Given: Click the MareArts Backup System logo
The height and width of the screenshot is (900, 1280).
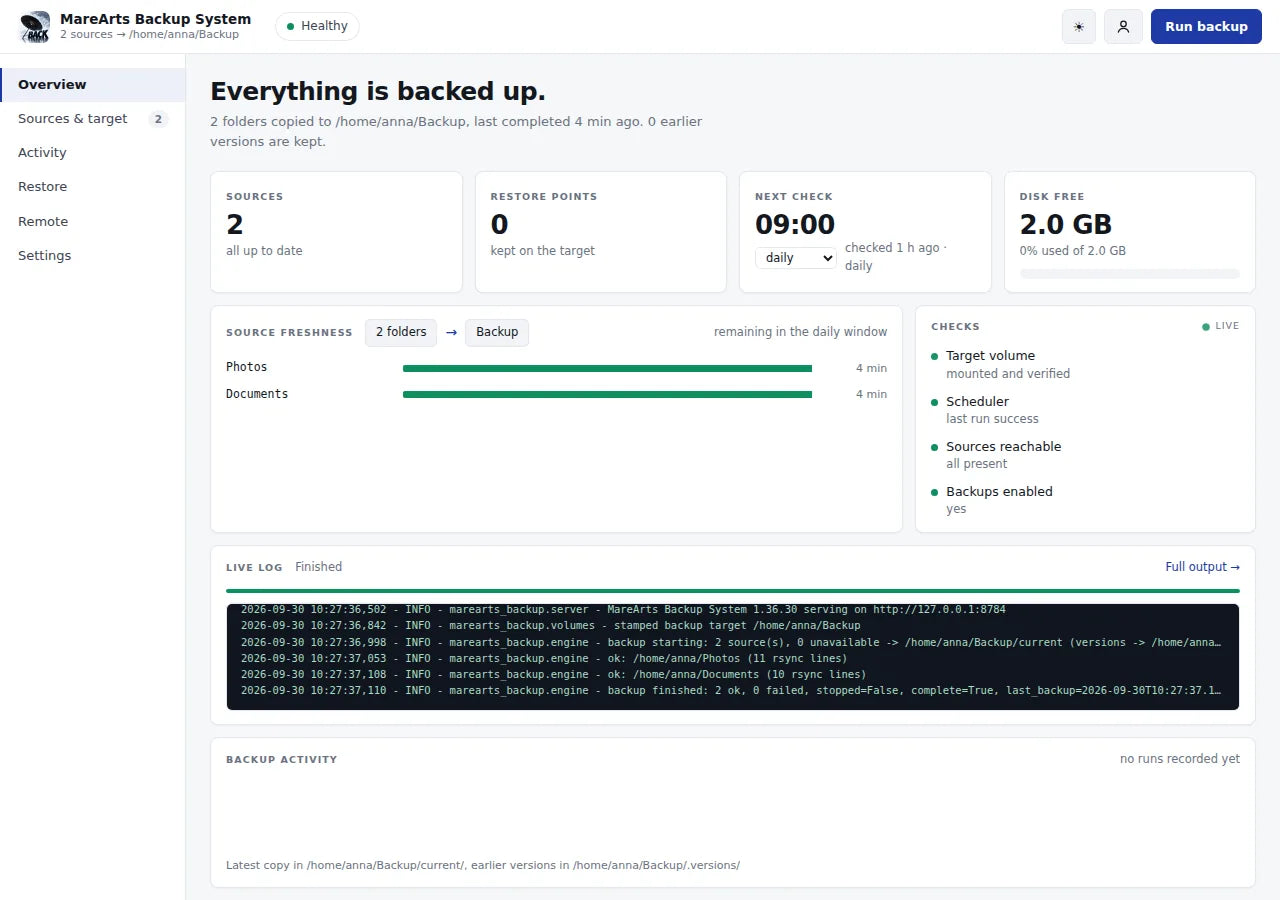Looking at the screenshot, I should [35, 27].
